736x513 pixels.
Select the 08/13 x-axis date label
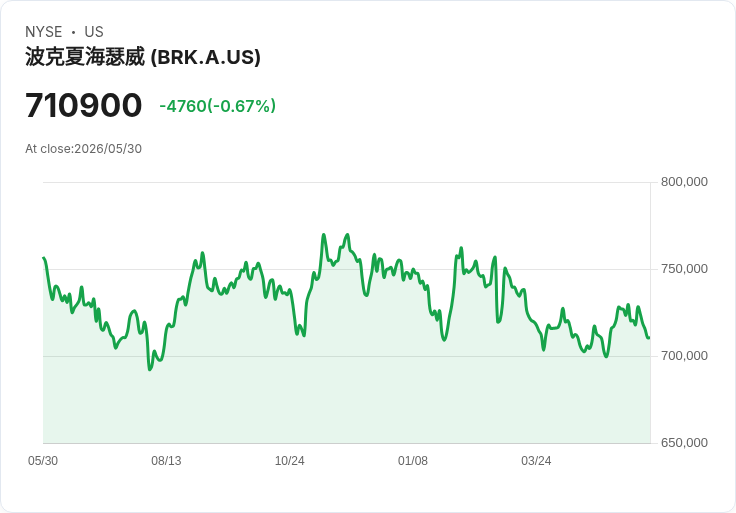[166, 461]
